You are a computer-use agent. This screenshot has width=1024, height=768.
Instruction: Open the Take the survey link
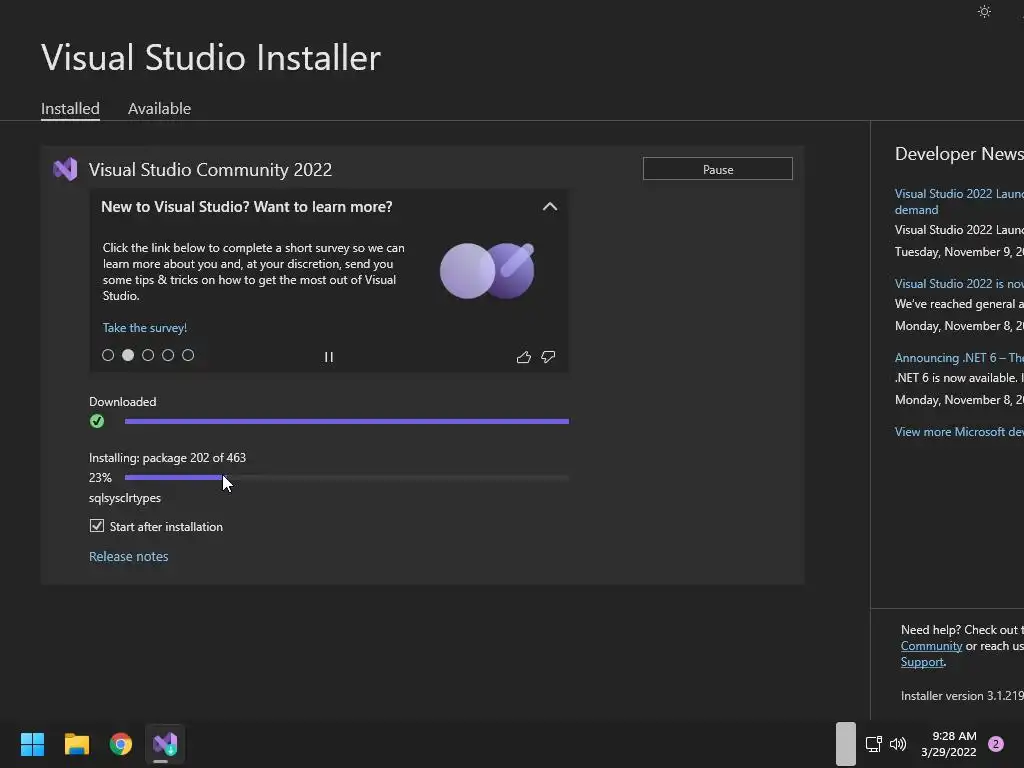click(x=144, y=328)
